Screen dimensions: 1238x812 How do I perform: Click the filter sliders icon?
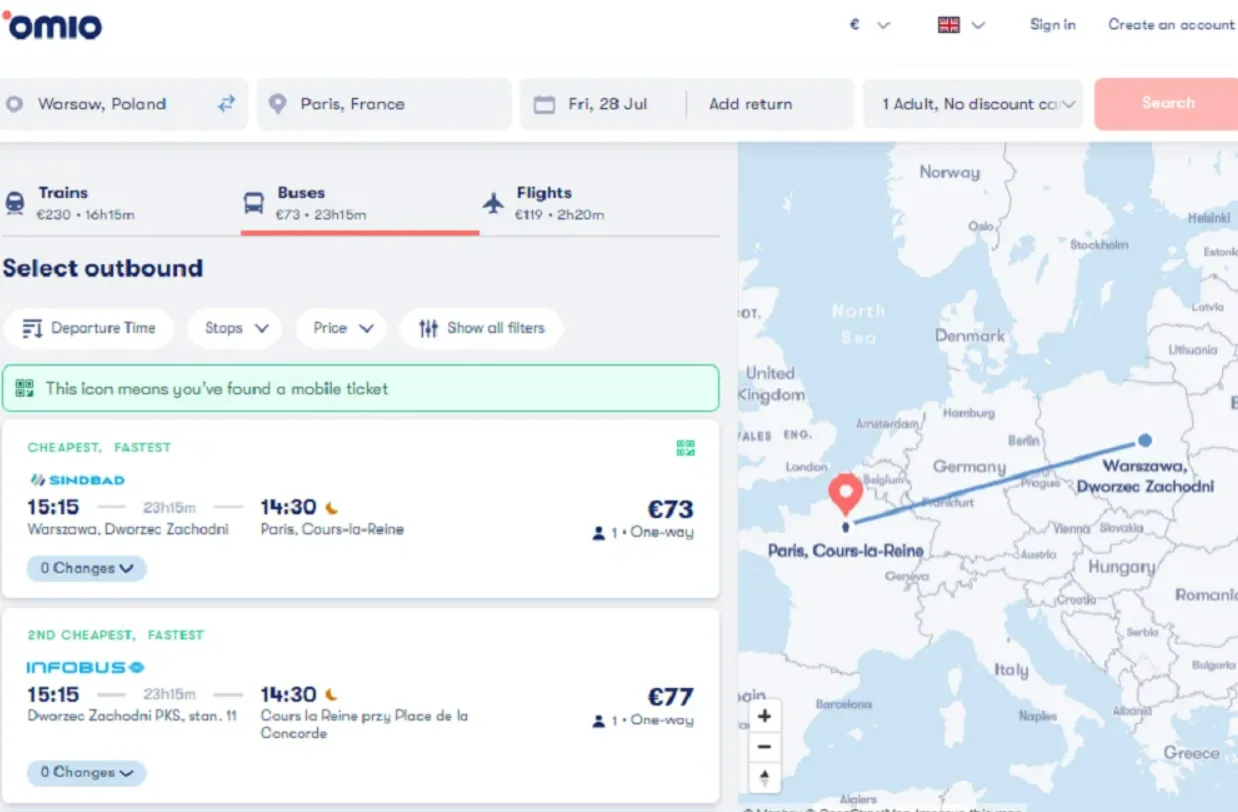[428, 328]
